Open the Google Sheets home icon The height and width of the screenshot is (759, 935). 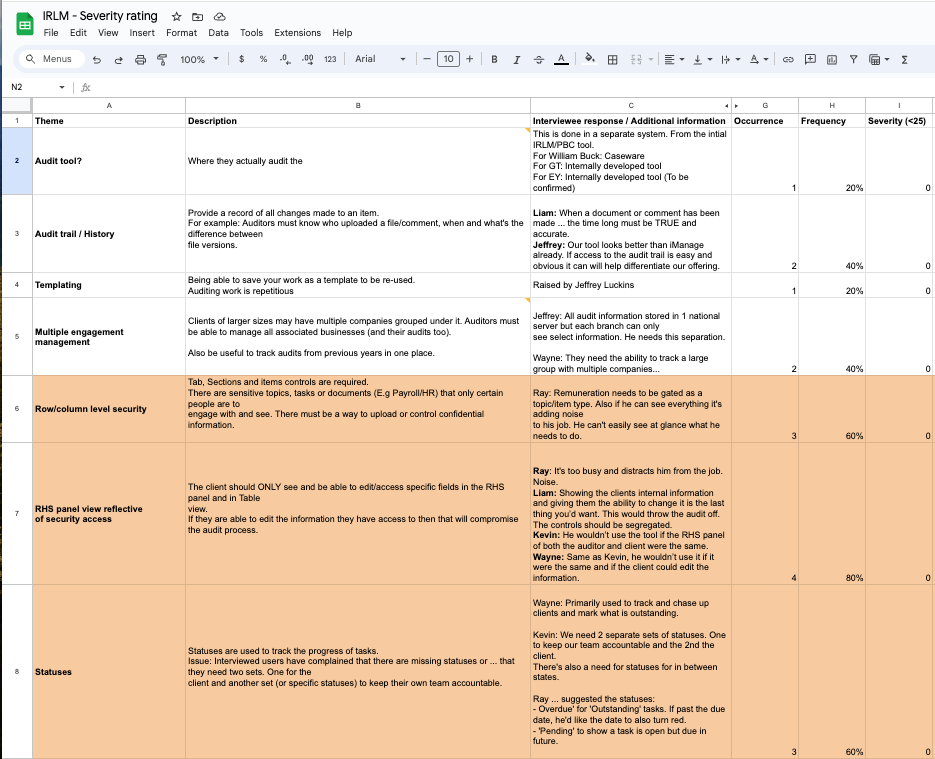tap(25, 24)
